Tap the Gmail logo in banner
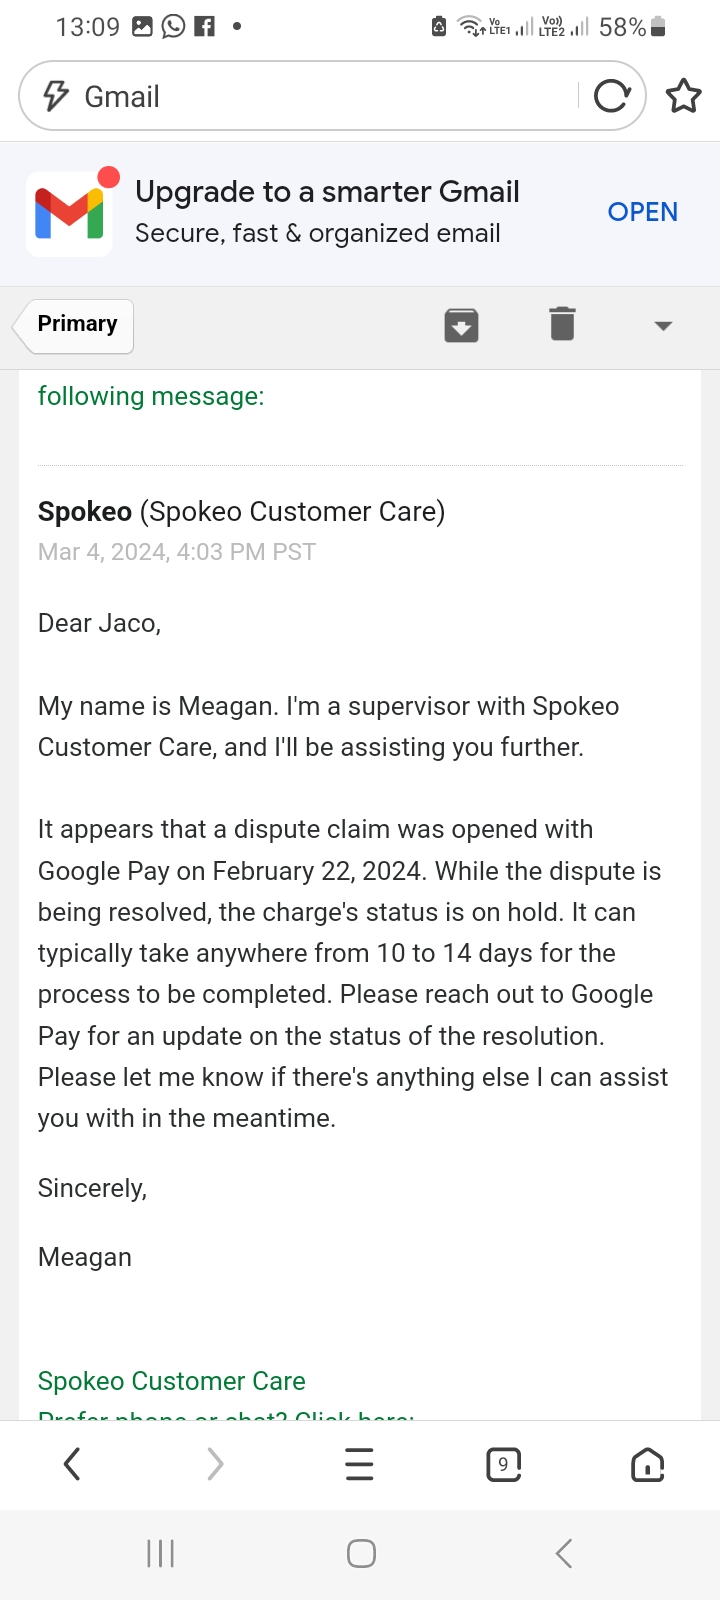This screenshot has width=720, height=1600. (x=69, y=213)
